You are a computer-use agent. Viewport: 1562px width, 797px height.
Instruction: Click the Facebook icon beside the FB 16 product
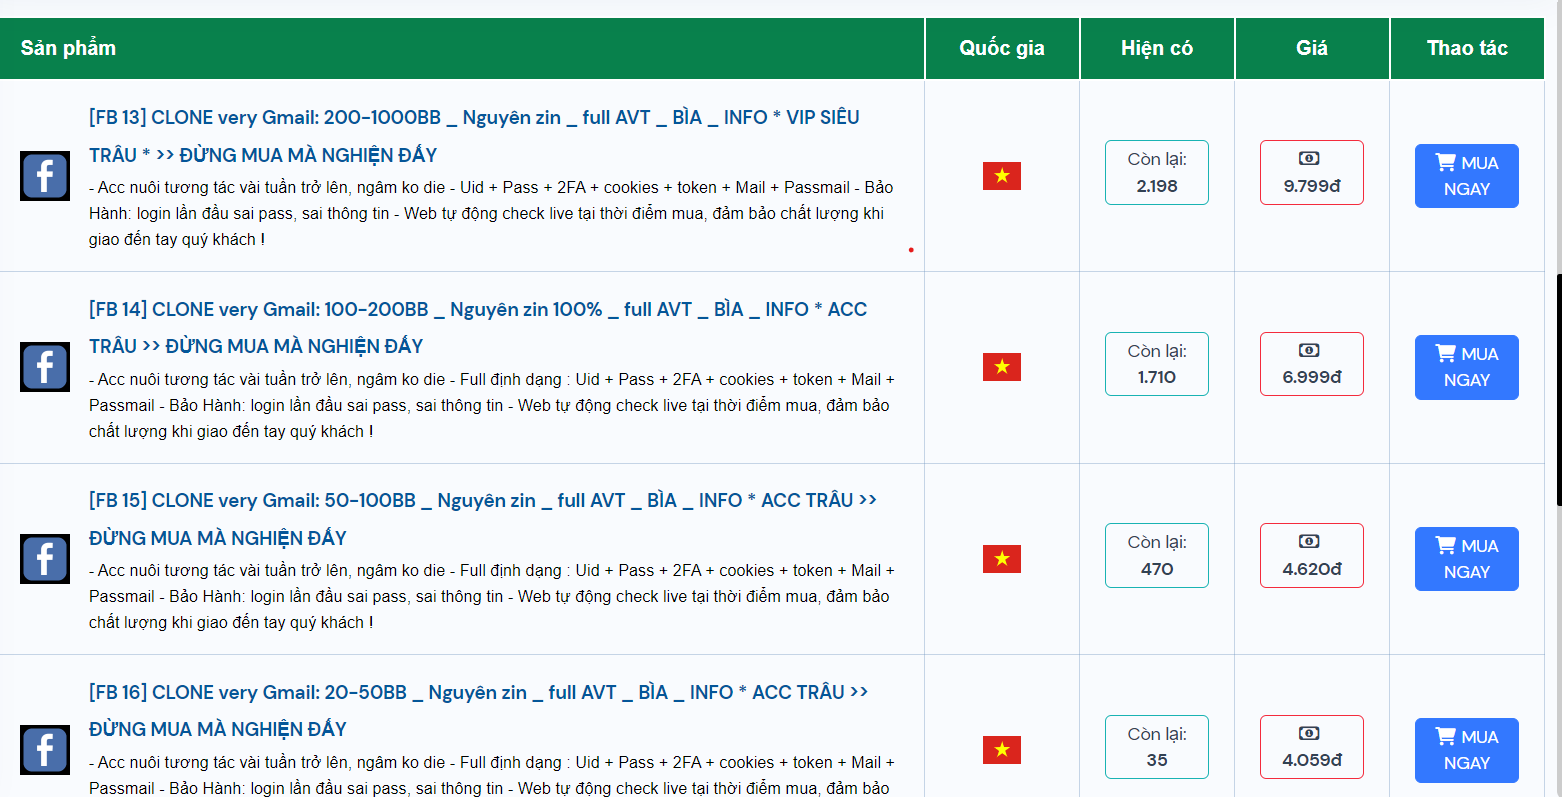(45, 750)
